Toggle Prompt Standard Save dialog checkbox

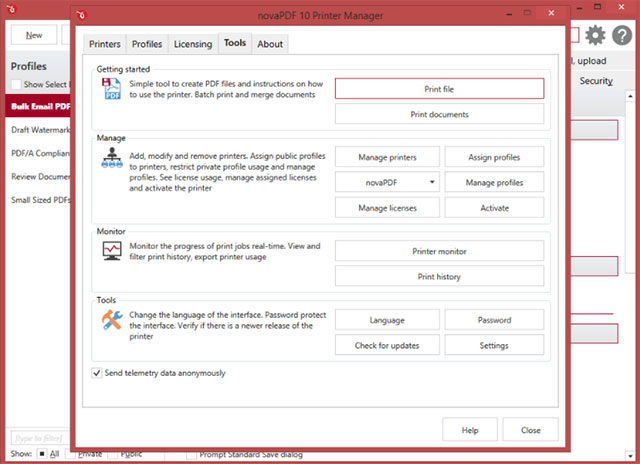pos(191,454)
